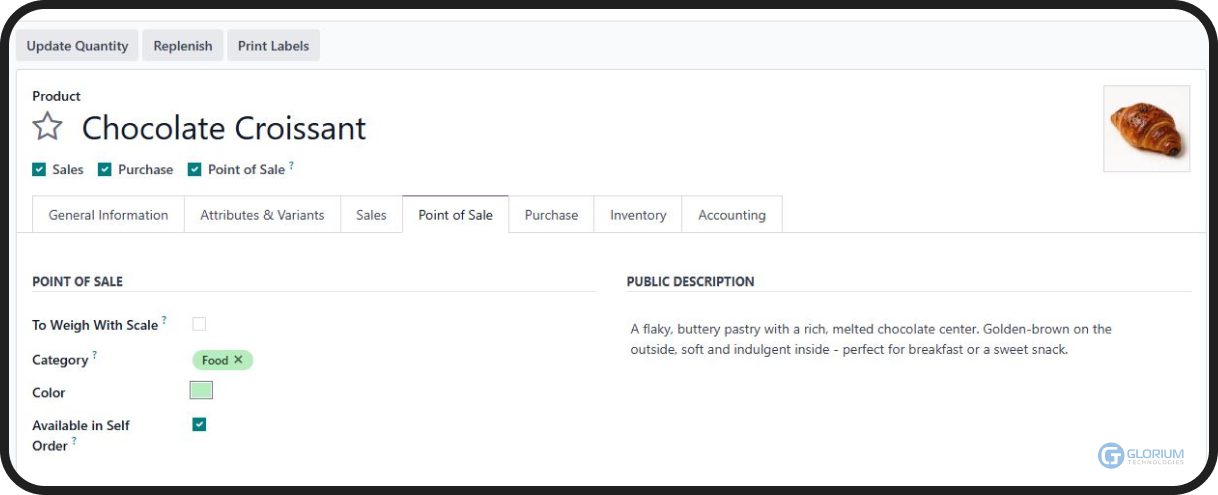Click the help icon next to Category
This screenshot has width=1218, height=495.
coord(95,355)
